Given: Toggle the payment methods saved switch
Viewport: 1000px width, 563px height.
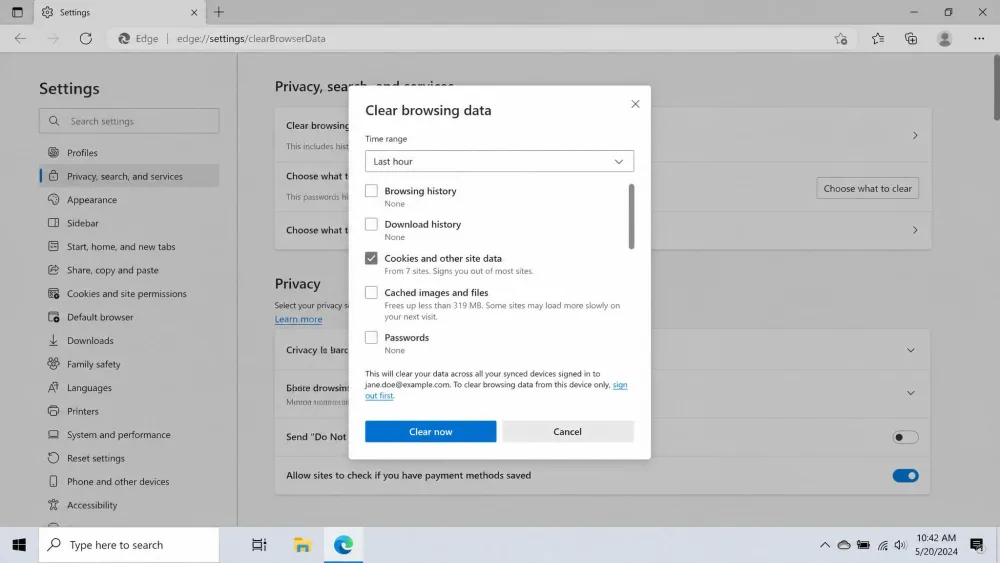Looking at the screenshot, I should (x=905, y=476).
